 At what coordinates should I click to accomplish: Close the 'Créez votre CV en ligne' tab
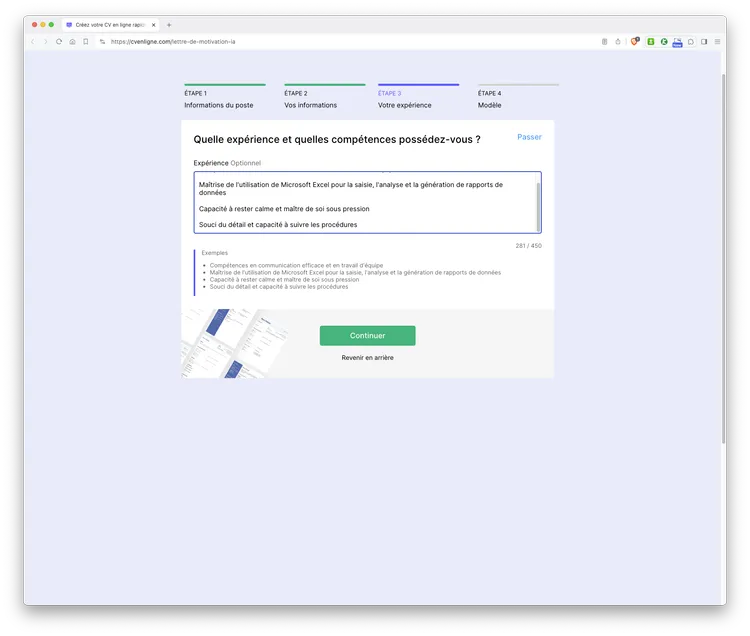click(154, 25)
